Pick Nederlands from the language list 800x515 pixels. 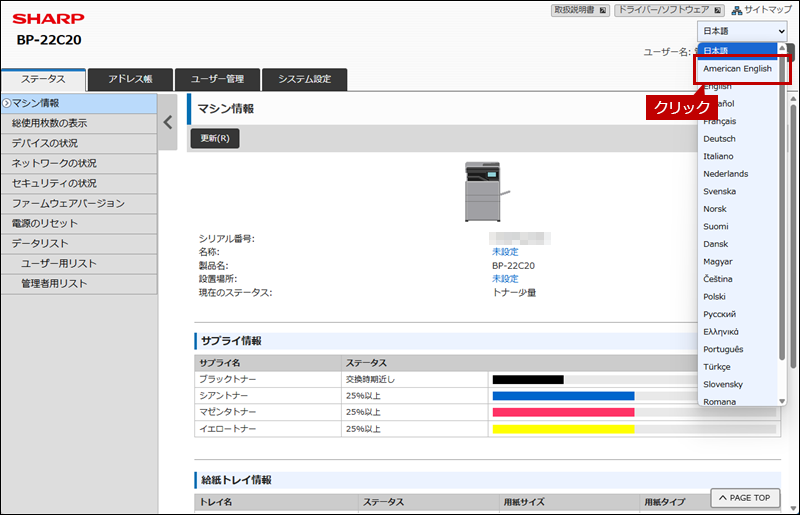(737, 174)
